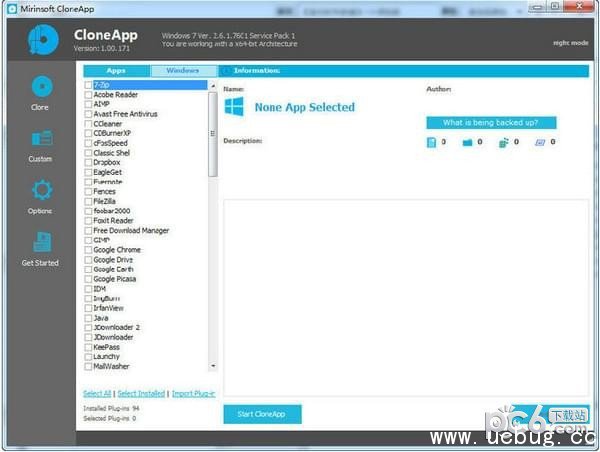Click the info icon on Information bar
The image size is (600, 452).
226,71
